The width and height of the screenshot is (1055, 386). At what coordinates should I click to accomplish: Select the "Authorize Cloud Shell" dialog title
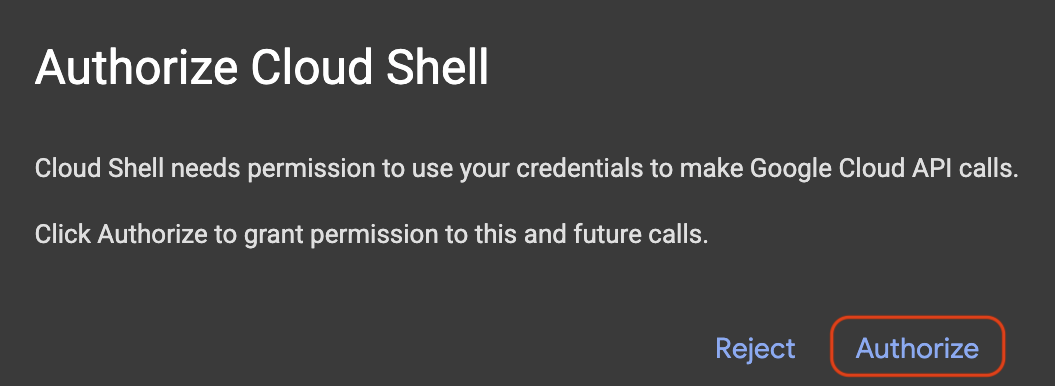click(x=262, y=67)
